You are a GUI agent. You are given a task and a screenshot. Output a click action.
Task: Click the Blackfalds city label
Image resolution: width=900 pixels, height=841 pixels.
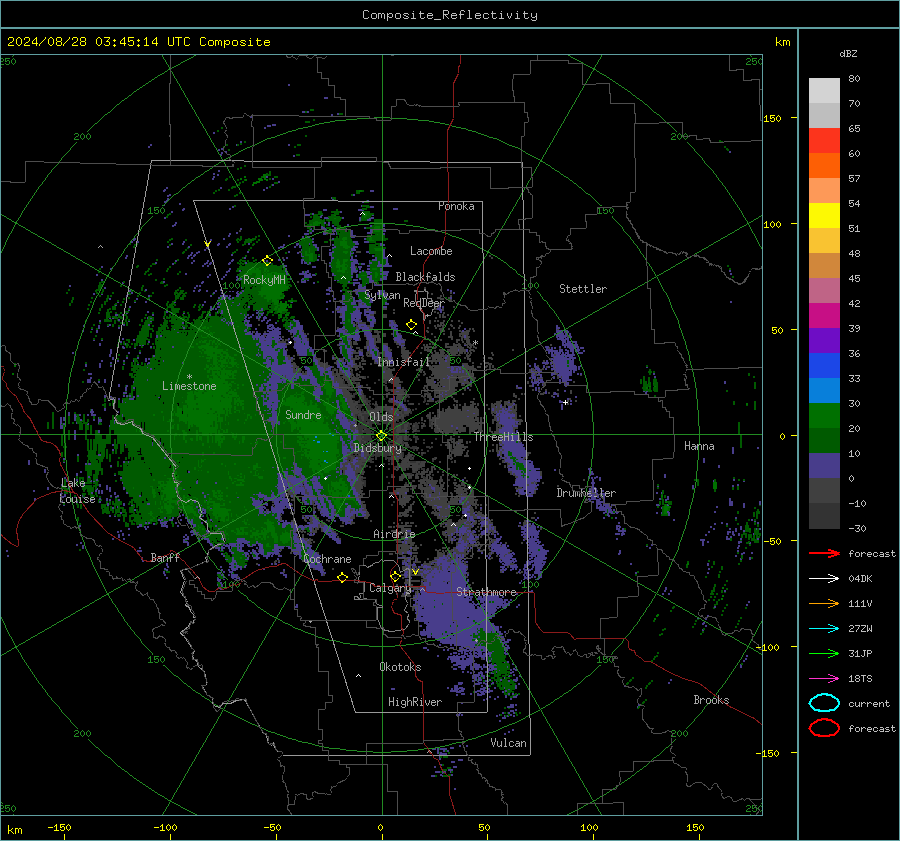click(425, 277)
